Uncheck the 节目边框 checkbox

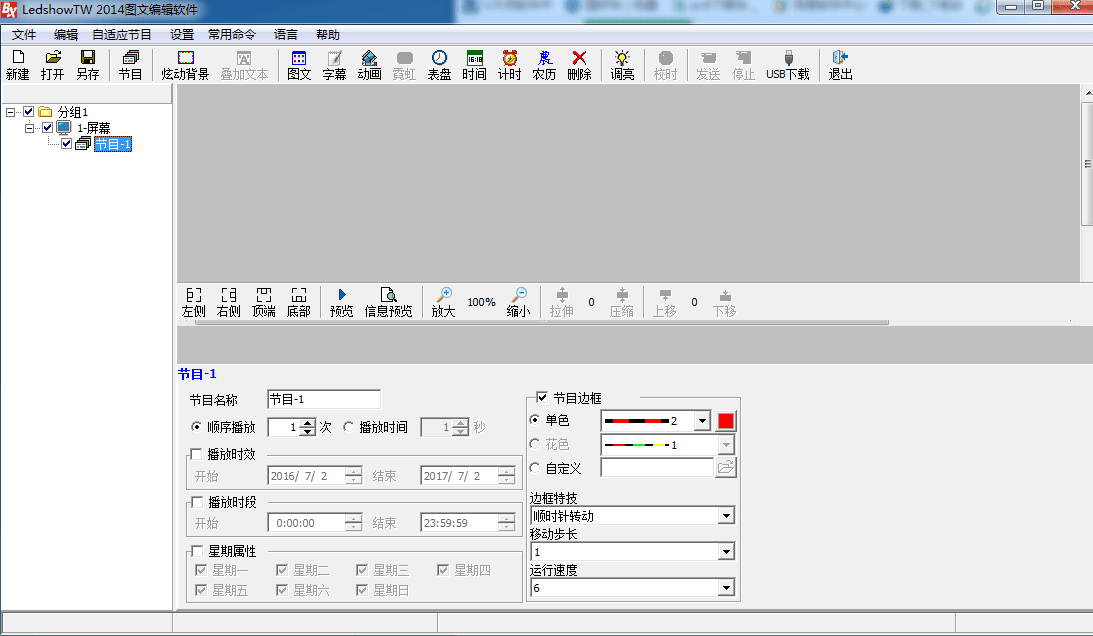pyautogui.click(x=543, y=398)
